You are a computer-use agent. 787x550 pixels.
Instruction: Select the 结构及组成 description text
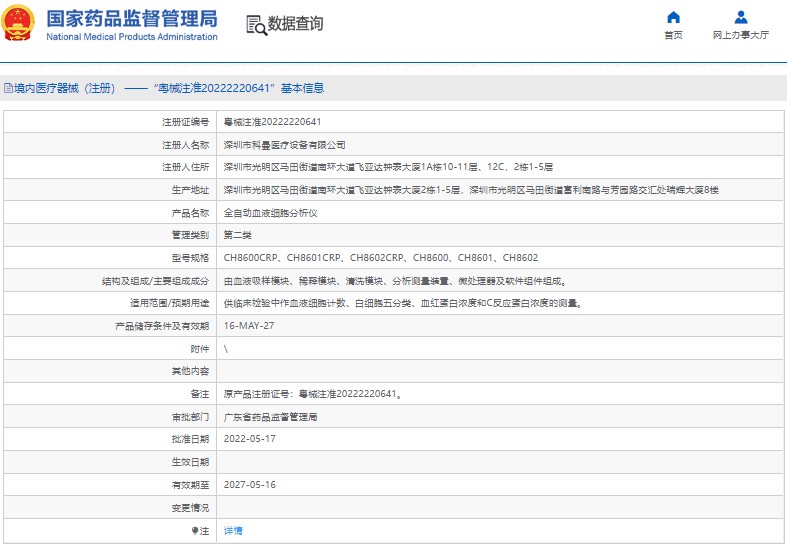(x=396, y=282)
